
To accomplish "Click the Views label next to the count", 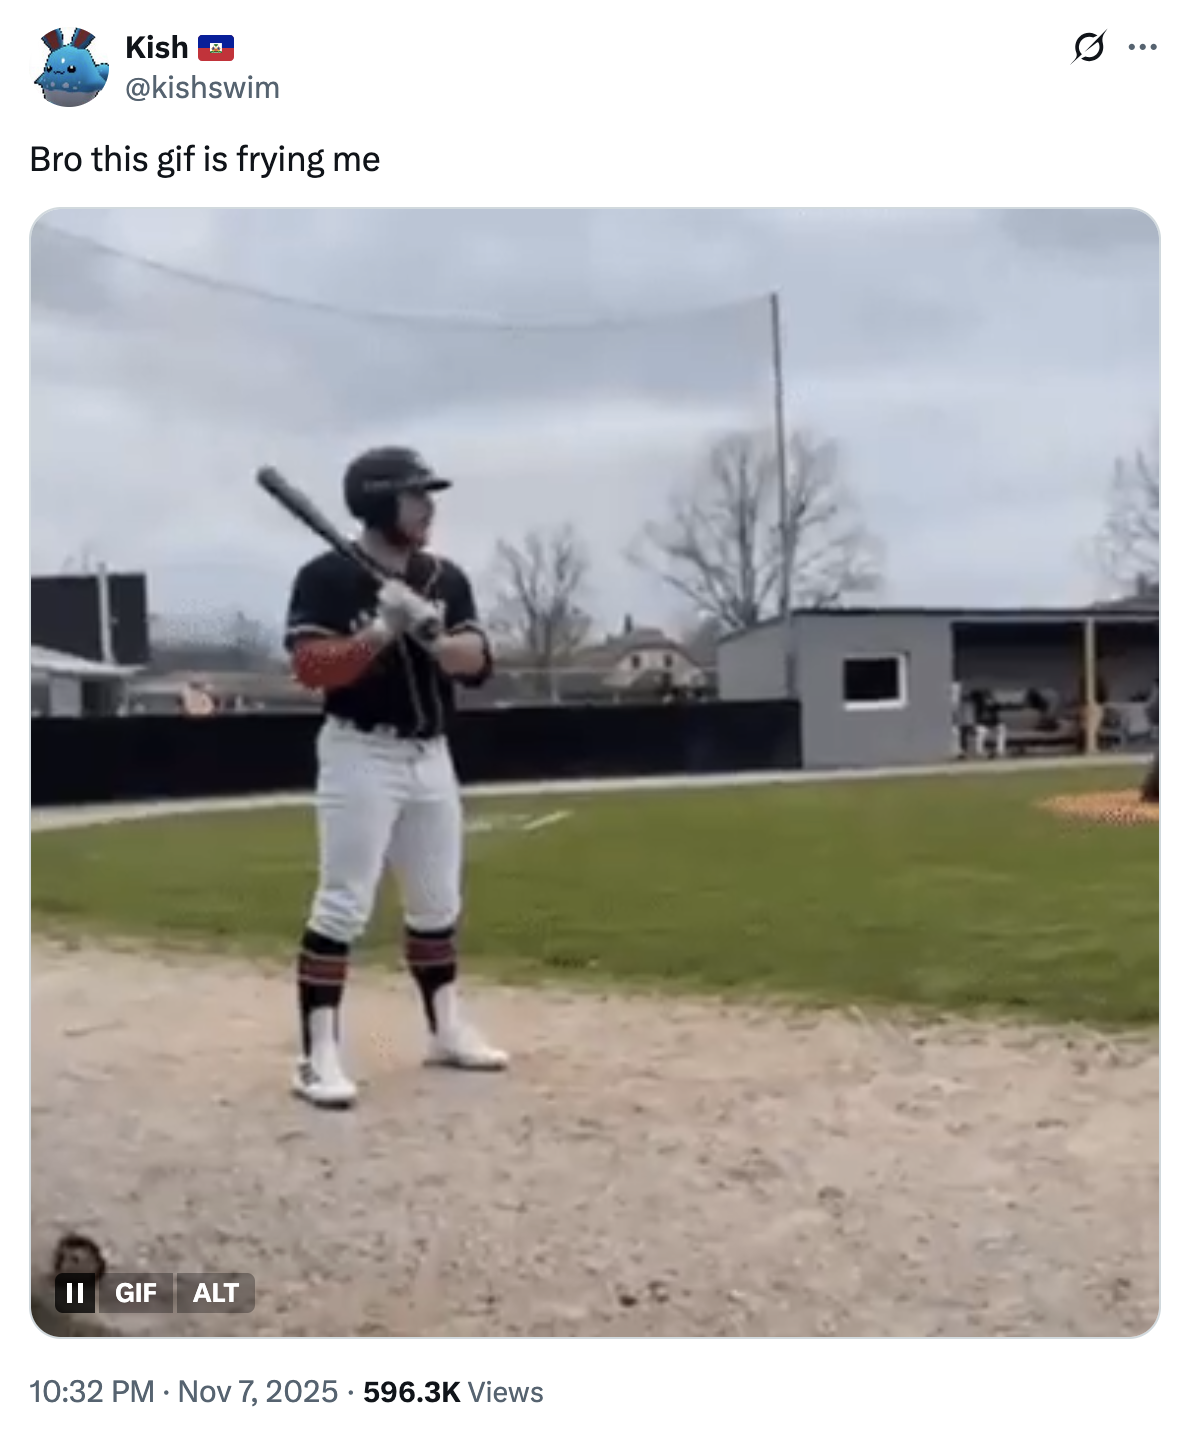I will coord(506,1392).
